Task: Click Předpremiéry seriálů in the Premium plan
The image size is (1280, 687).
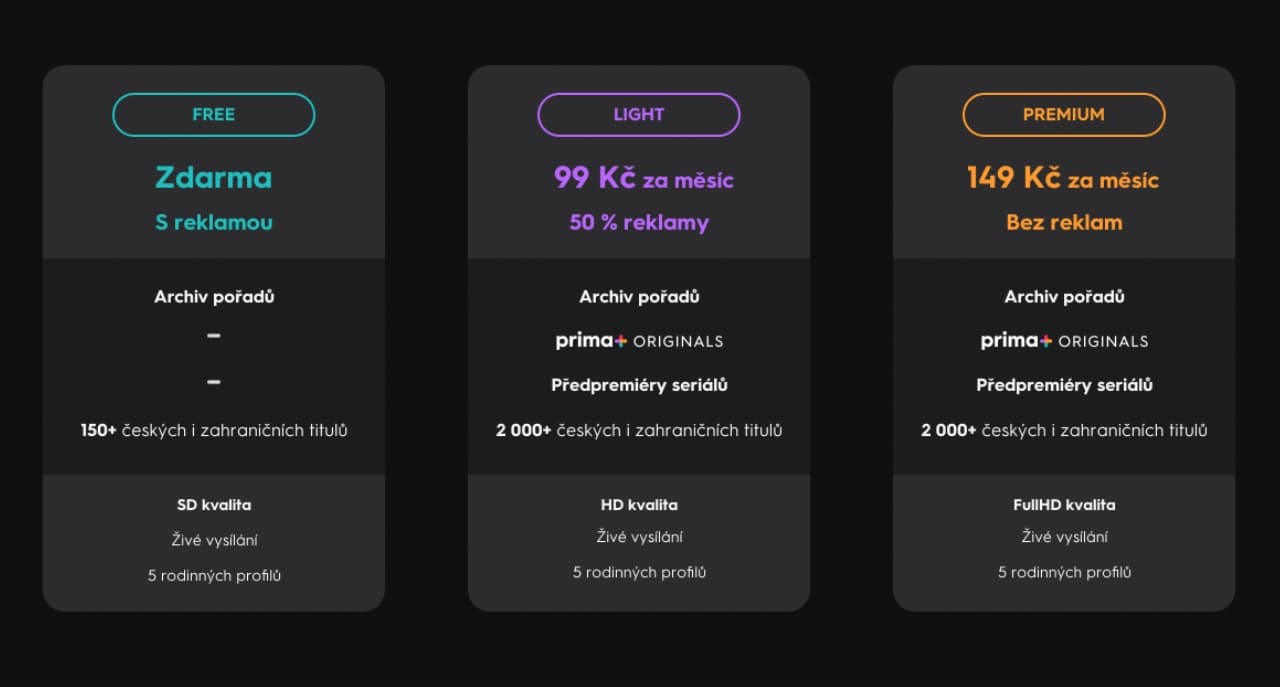Action: point(1064,385)
